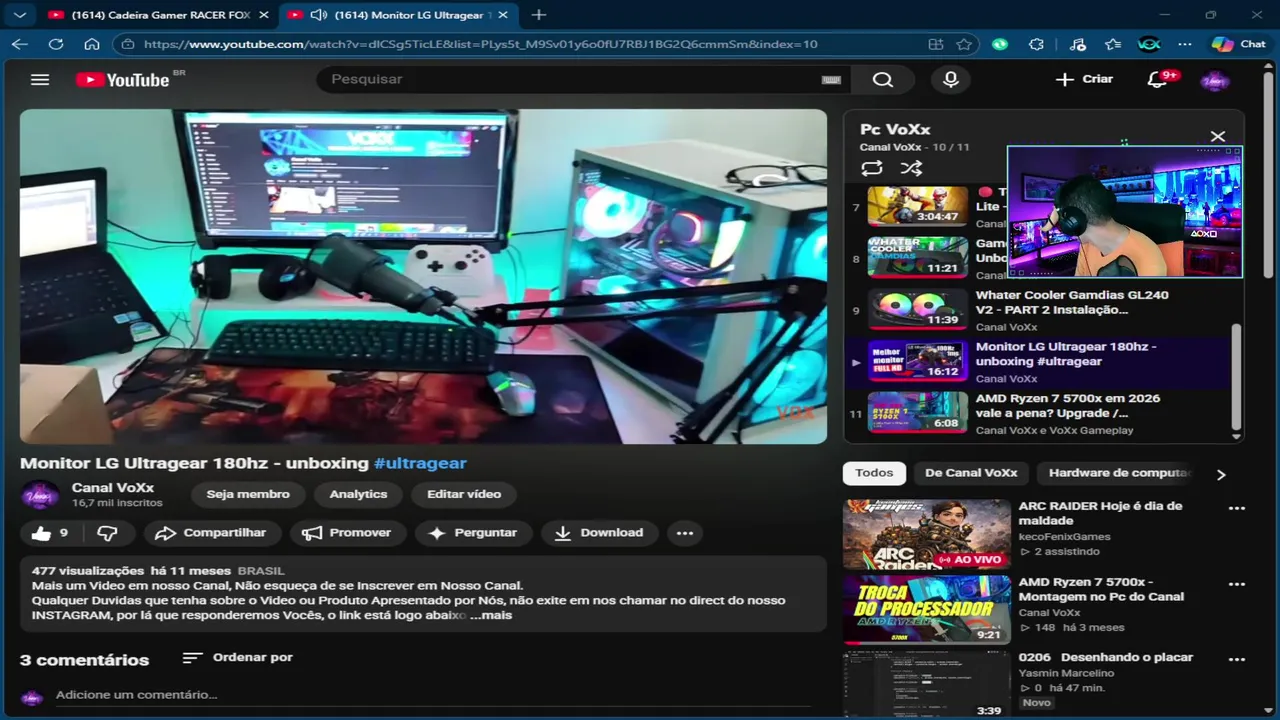Click the main video player
1280x720 pixels.
423,277
